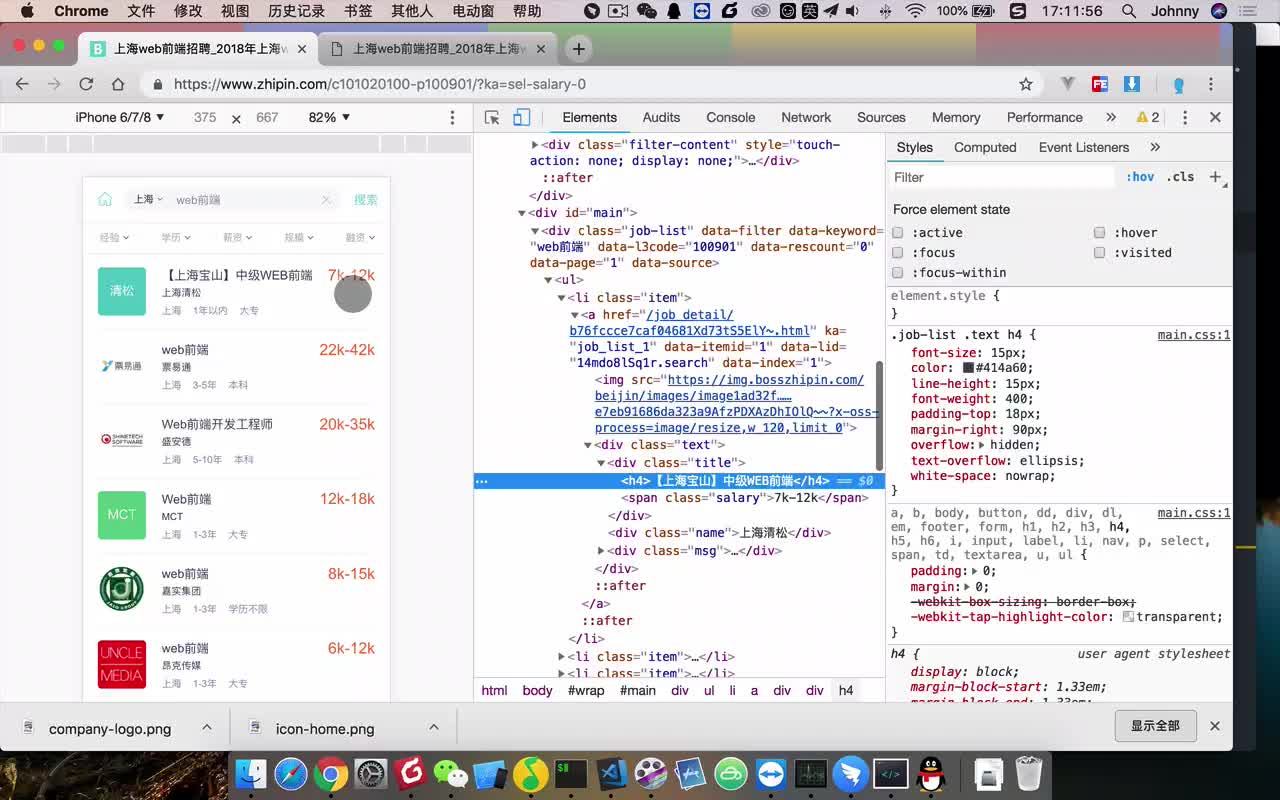Switch to the Network tab

click(806, 117)
